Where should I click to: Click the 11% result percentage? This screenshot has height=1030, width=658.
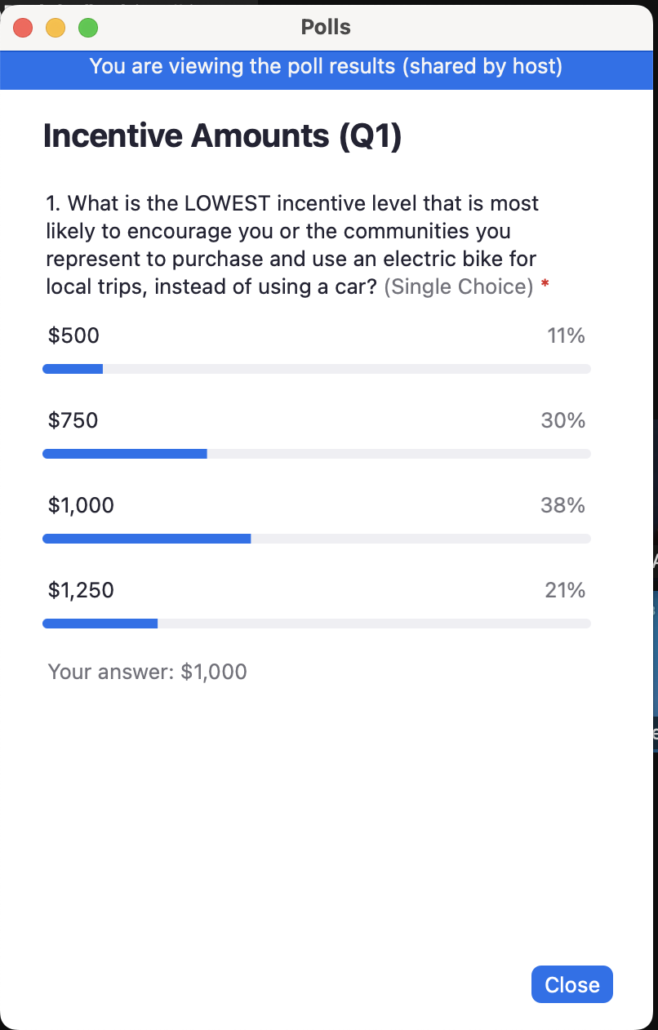566,335
